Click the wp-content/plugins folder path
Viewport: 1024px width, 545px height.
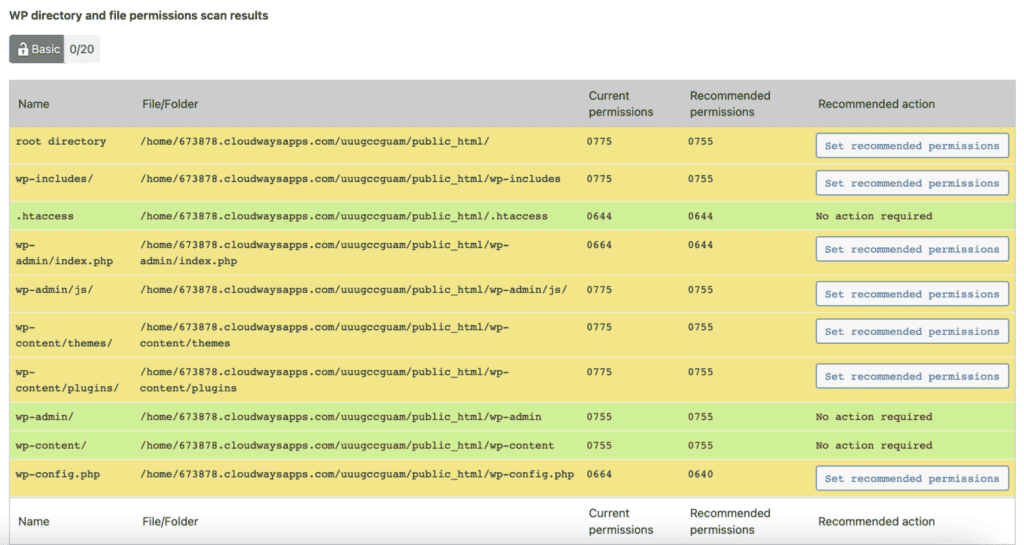point(325,380)
